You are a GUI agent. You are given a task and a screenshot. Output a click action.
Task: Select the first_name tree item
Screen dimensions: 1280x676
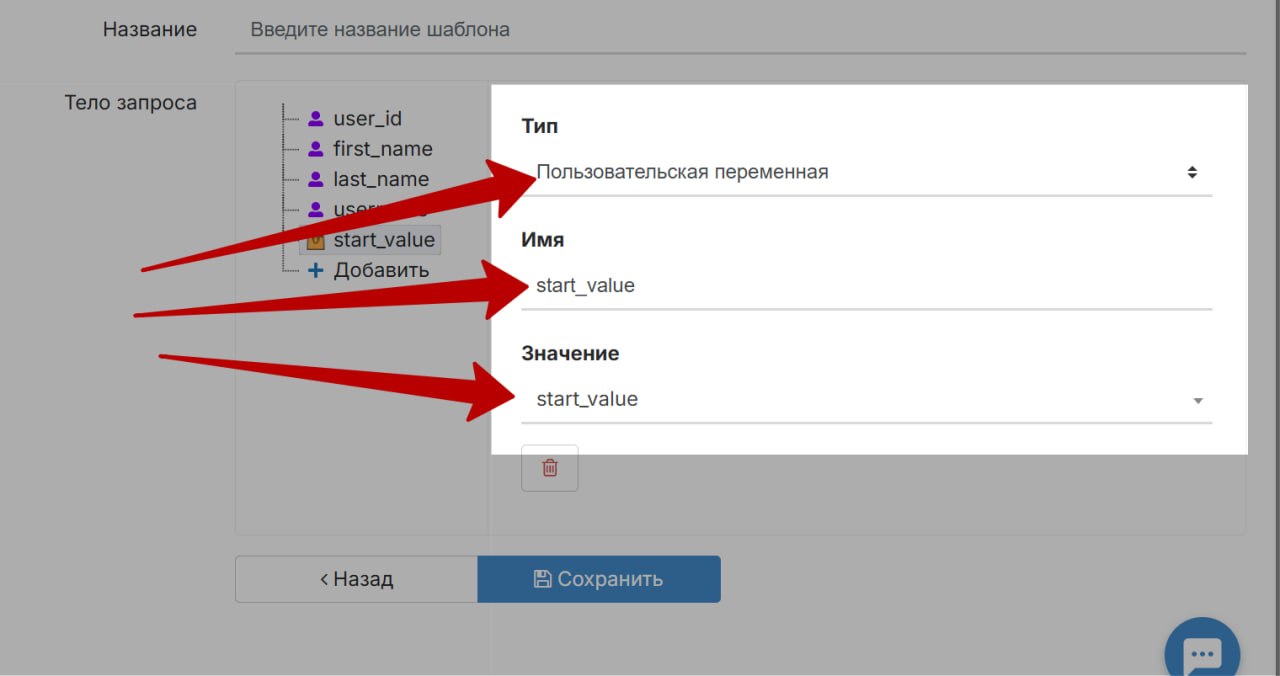click(x=383, y=149)
